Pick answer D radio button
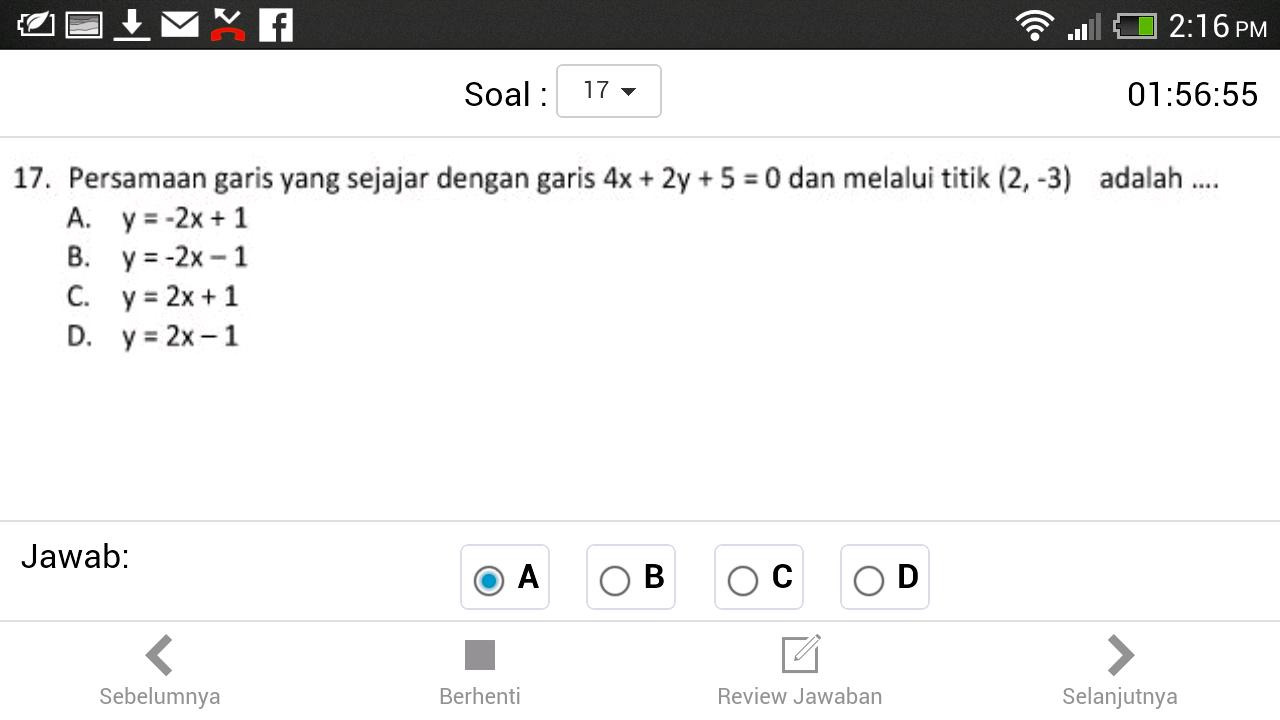 click(869, 580)
